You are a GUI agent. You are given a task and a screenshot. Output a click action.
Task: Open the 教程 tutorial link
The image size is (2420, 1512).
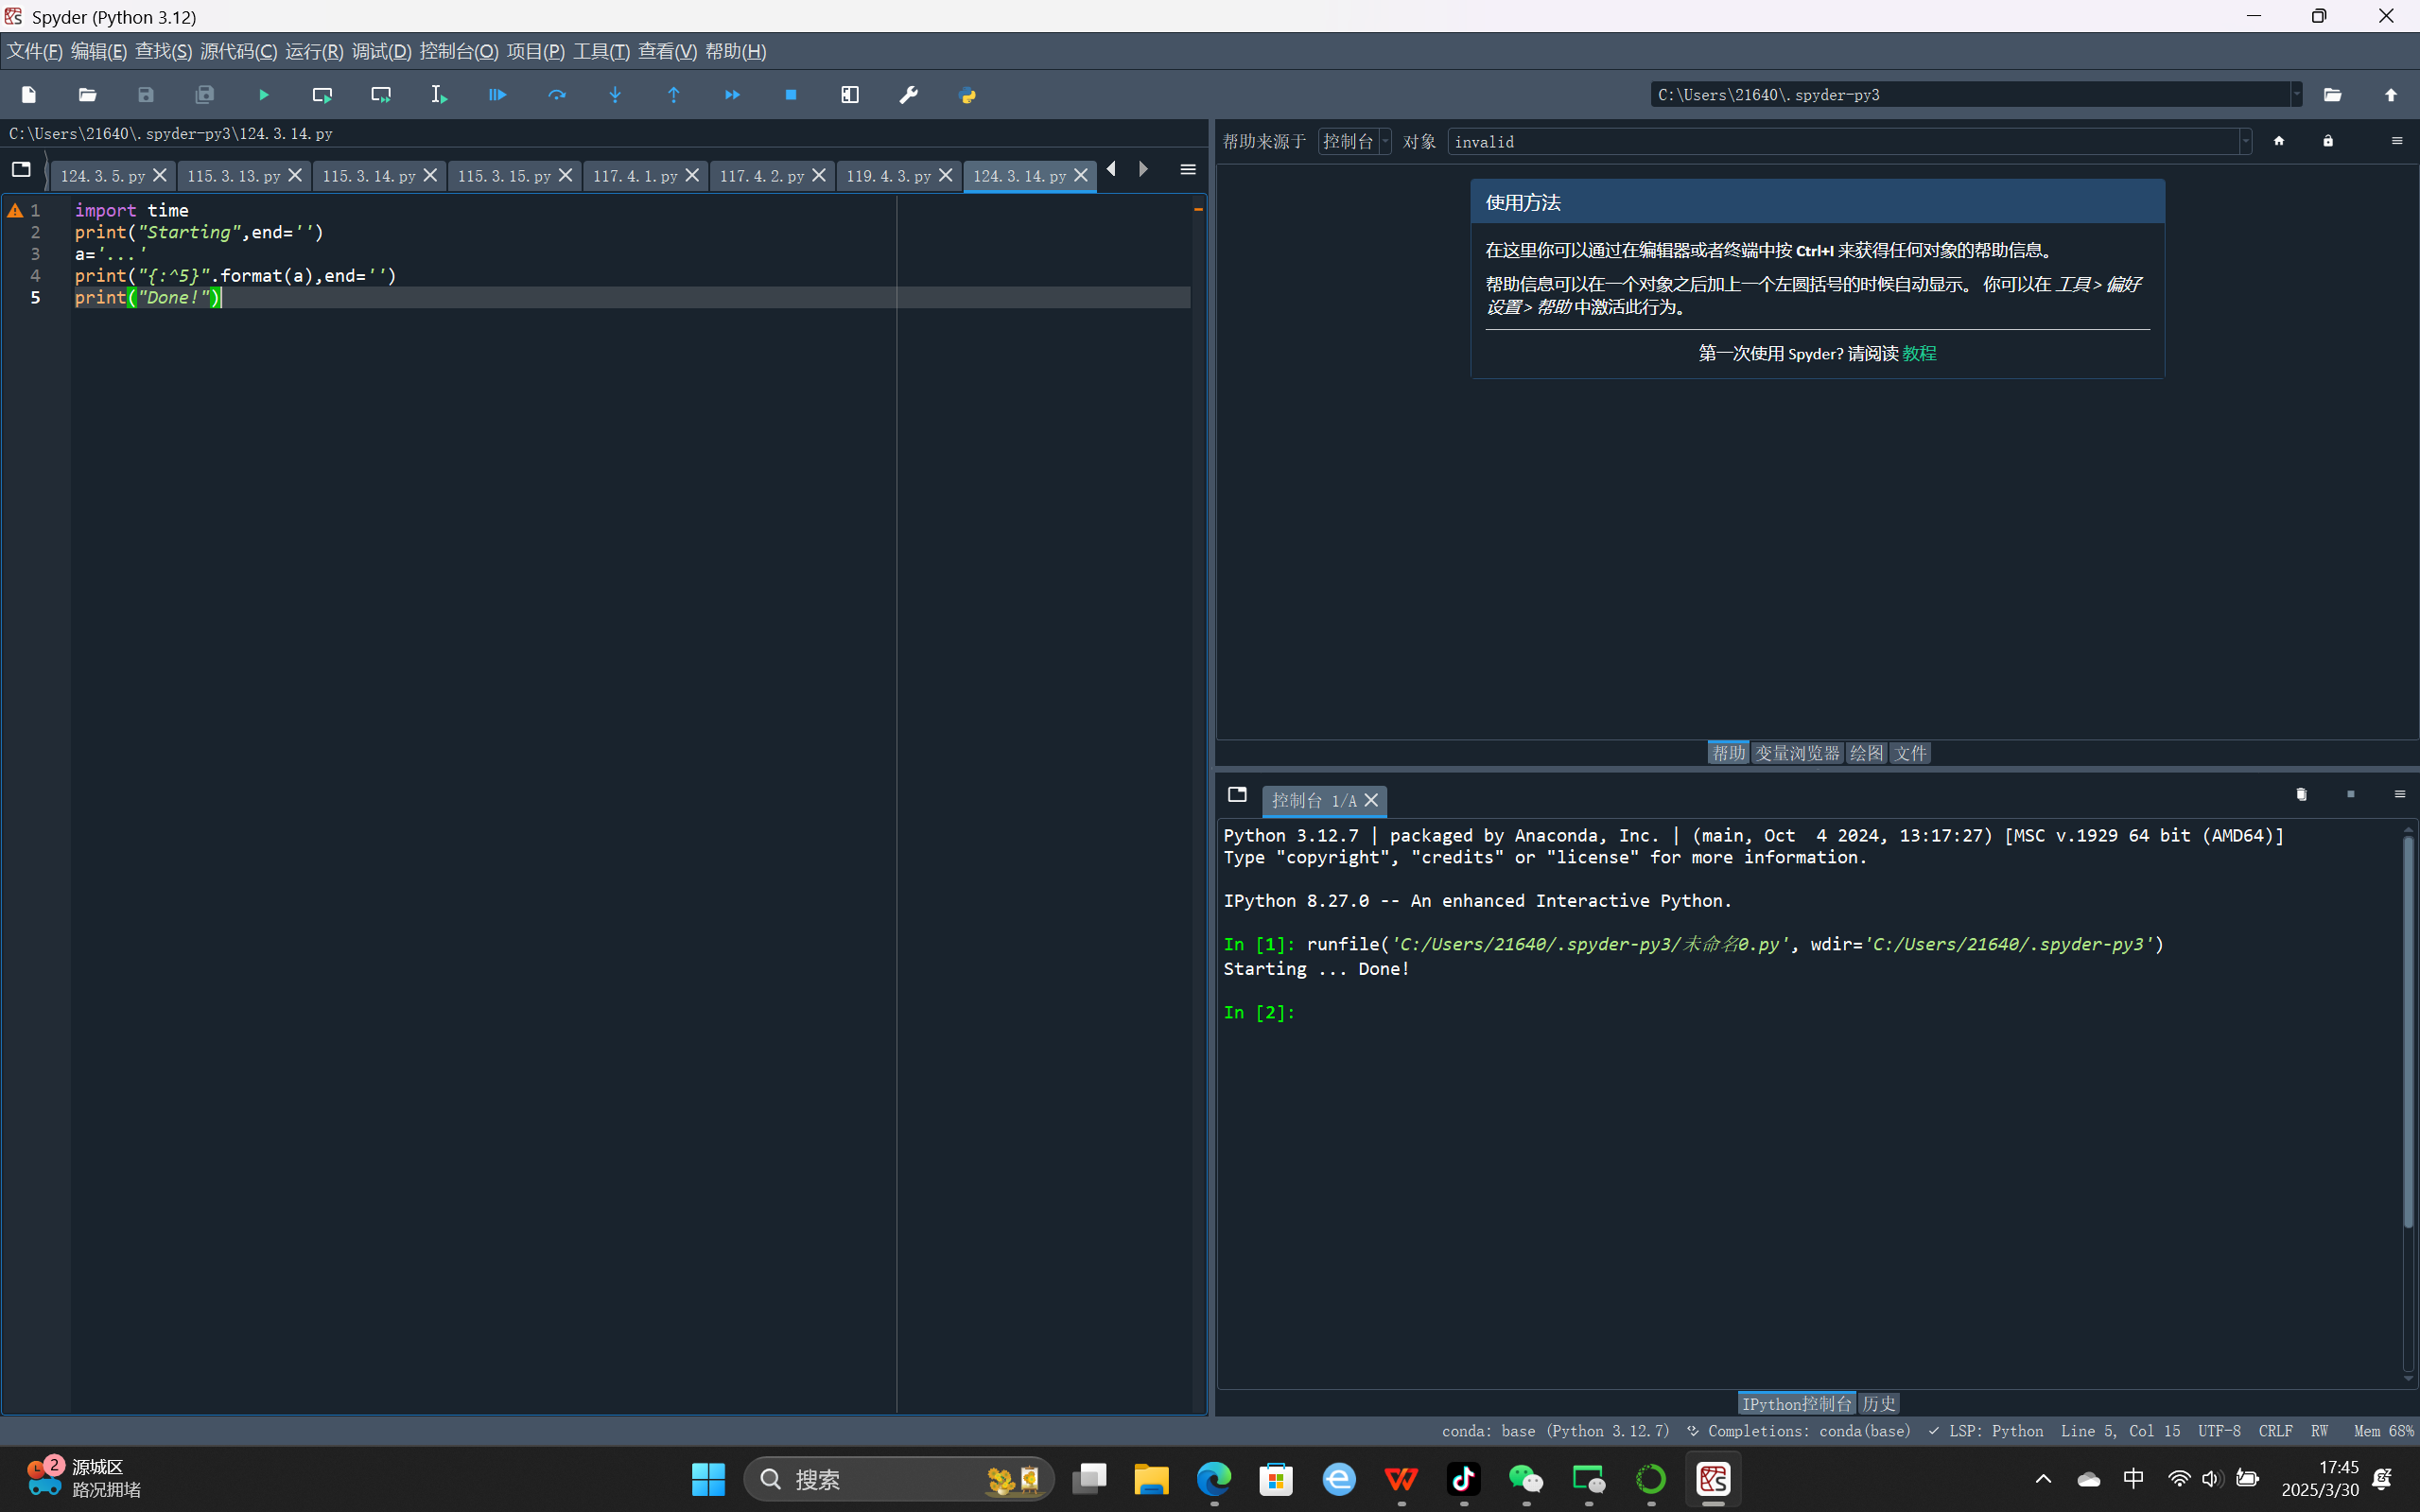point(1919,353)
